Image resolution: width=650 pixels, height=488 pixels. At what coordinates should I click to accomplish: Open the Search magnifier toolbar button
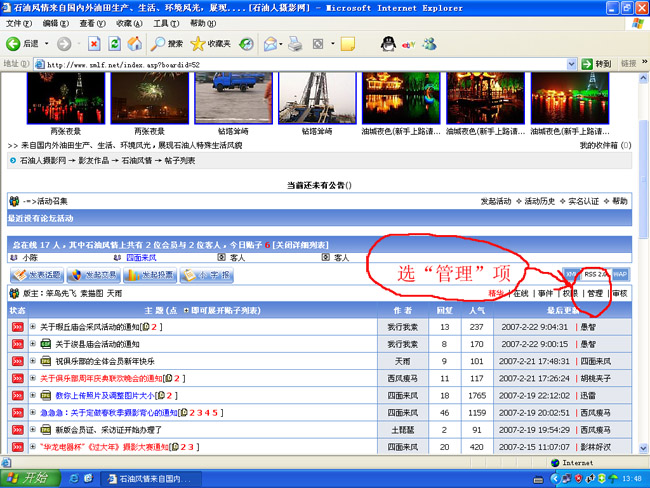point(166,44)
